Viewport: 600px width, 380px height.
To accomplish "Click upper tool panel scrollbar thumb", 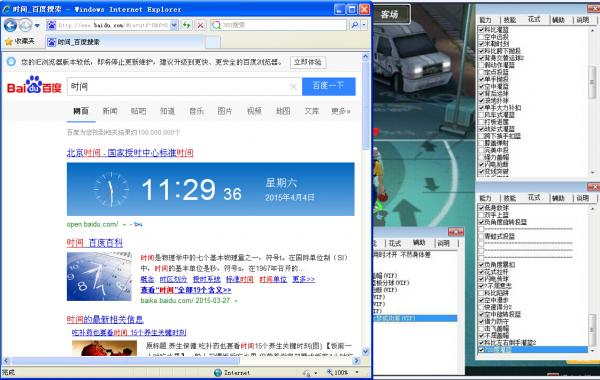I will point(592,82).
